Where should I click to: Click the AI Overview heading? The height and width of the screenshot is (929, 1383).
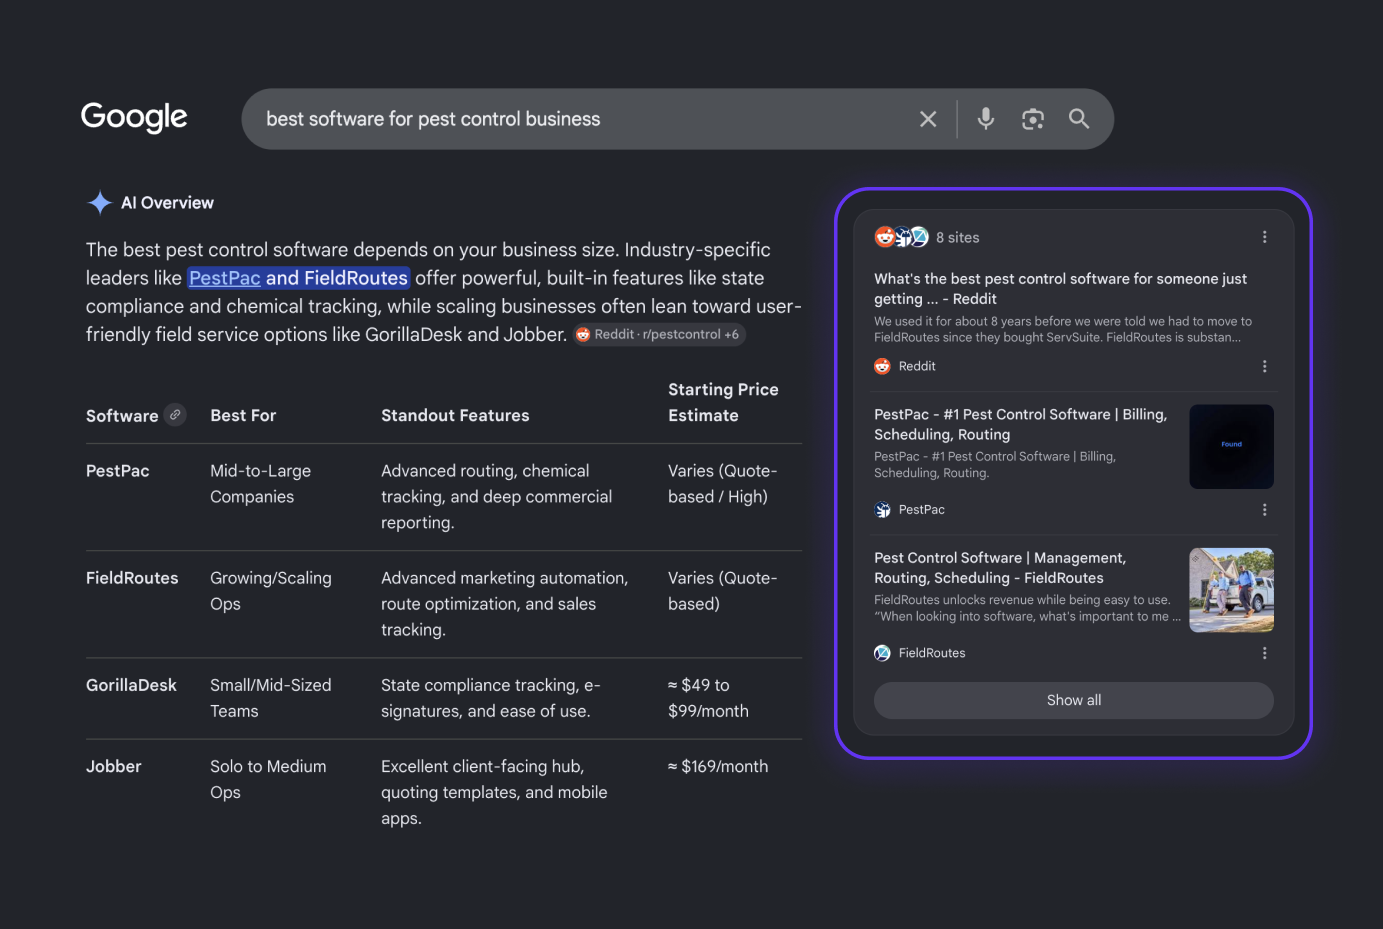167,203
